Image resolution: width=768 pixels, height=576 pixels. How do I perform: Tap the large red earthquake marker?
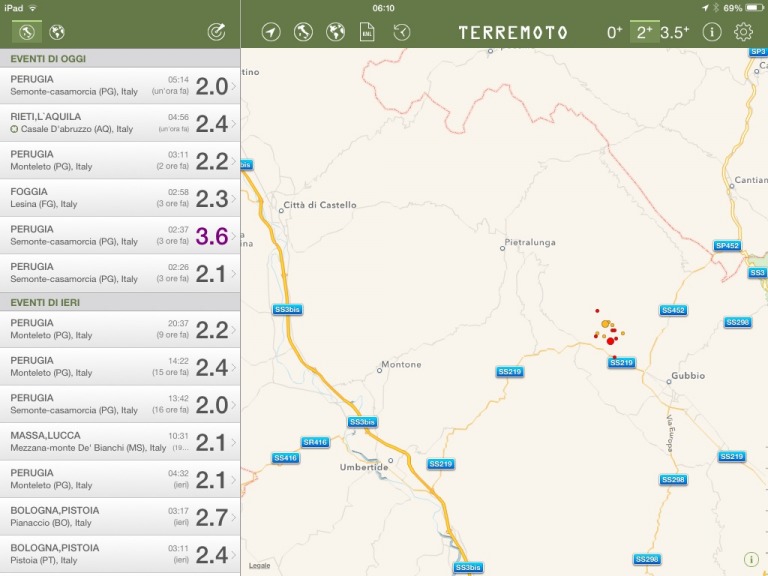(611, 341)
